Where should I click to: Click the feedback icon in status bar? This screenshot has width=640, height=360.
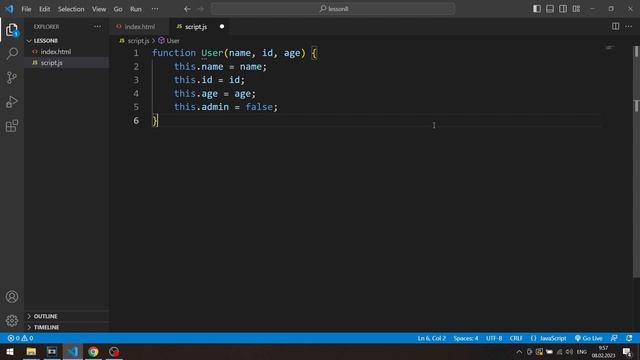[614, 338]
